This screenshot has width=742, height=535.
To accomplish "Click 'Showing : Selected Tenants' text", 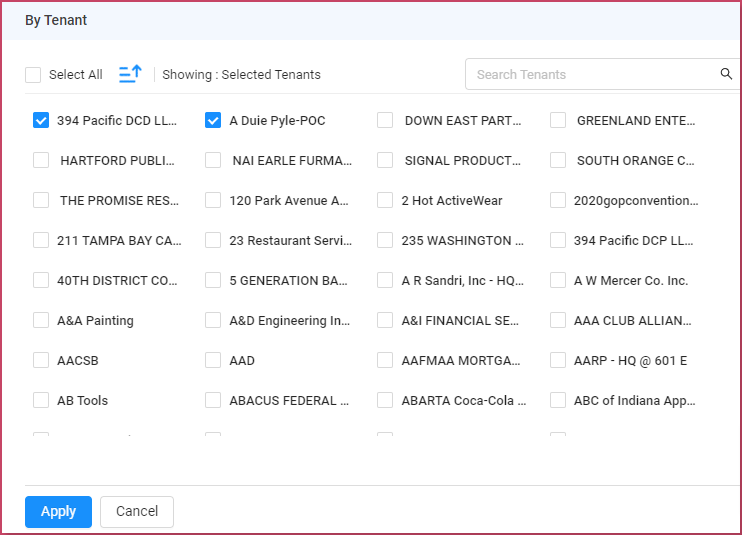I will pyautogui.click(x=241, y=75).
